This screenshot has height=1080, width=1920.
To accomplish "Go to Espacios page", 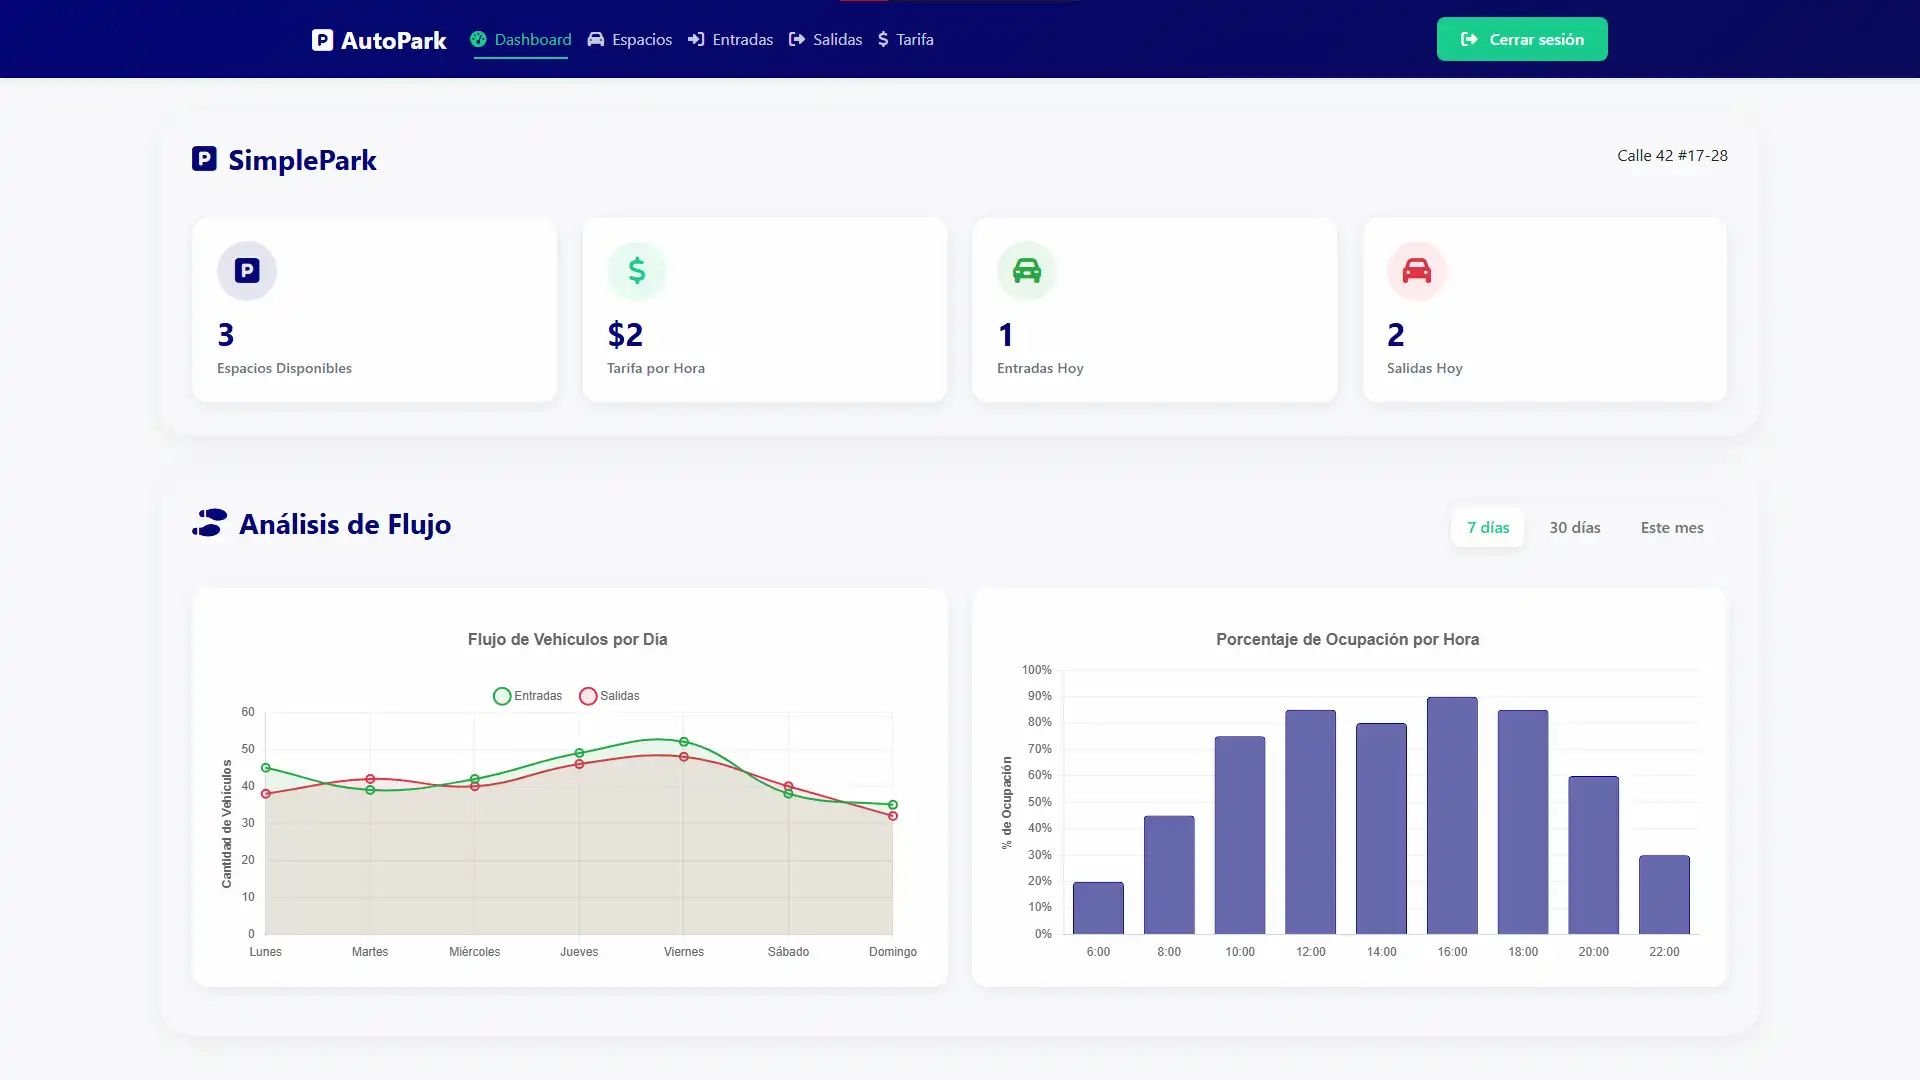I will pyautogui.click(x=630, y=39).
